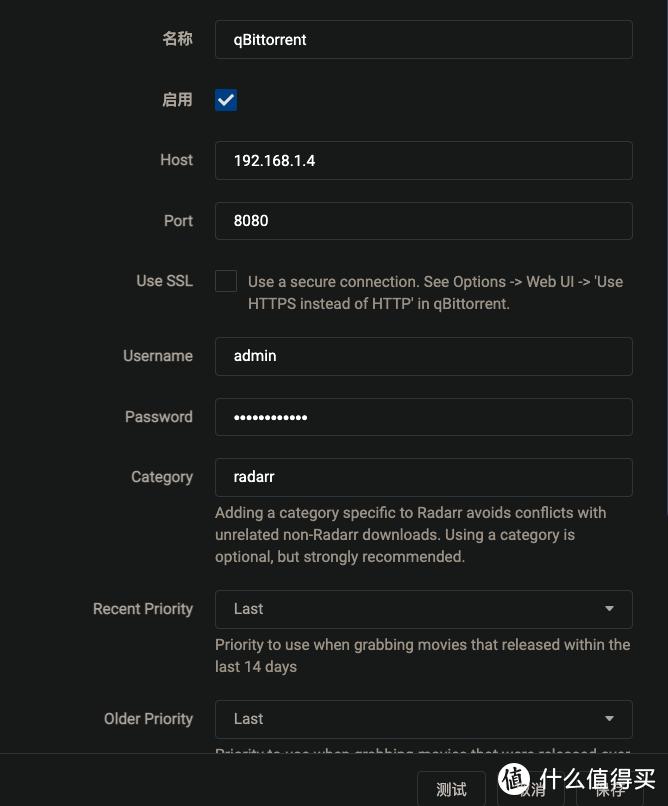Click into the masked Password field
Image resolution: width=668 pixels, height=806 pixels.
point(423,417)
